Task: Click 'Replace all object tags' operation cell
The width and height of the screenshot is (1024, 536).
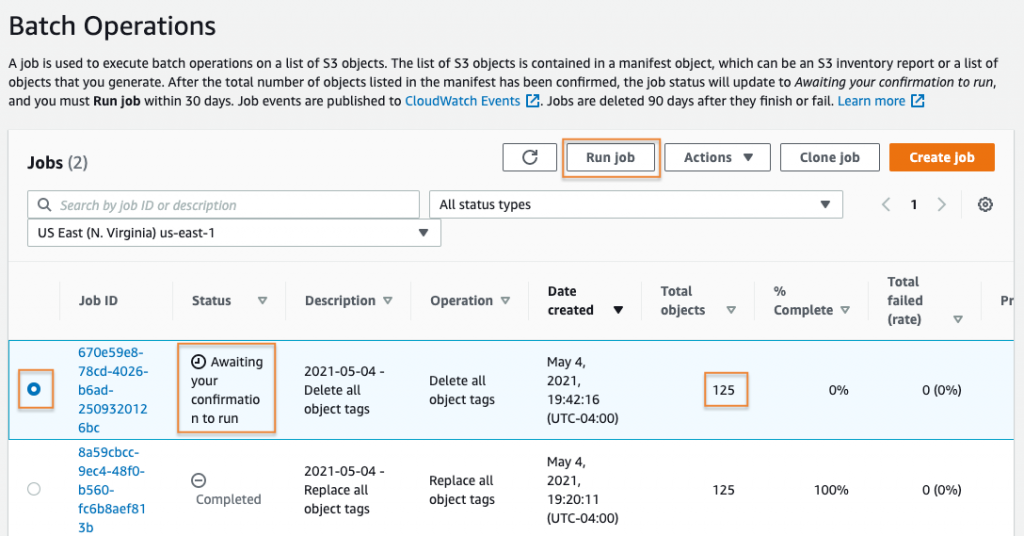Action: pos(462,490)
